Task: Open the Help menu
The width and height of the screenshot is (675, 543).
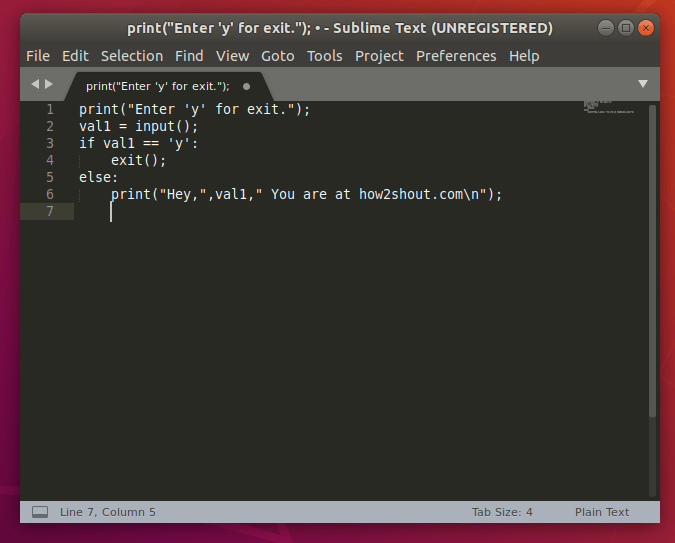Action: point(524,56)
